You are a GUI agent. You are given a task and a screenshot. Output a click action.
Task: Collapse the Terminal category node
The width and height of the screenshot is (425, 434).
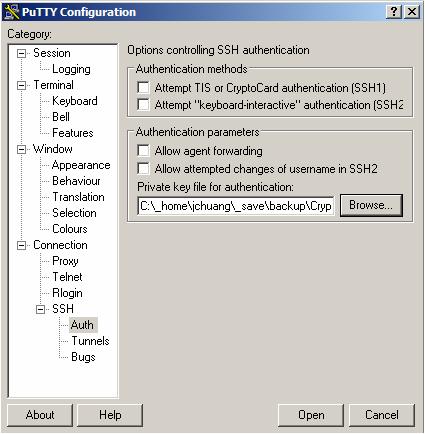pos(22,85)
